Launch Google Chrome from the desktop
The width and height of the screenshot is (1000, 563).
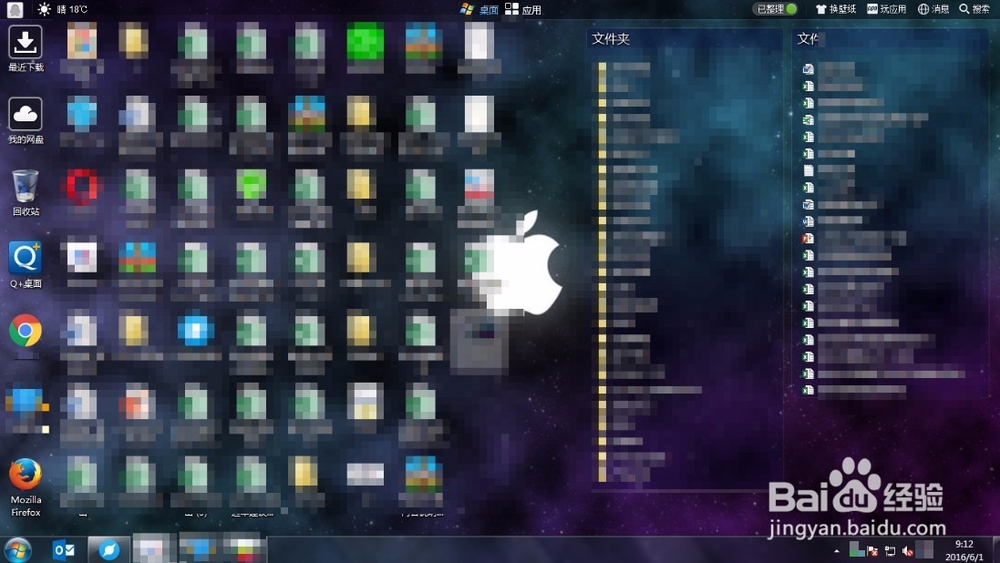26,331
